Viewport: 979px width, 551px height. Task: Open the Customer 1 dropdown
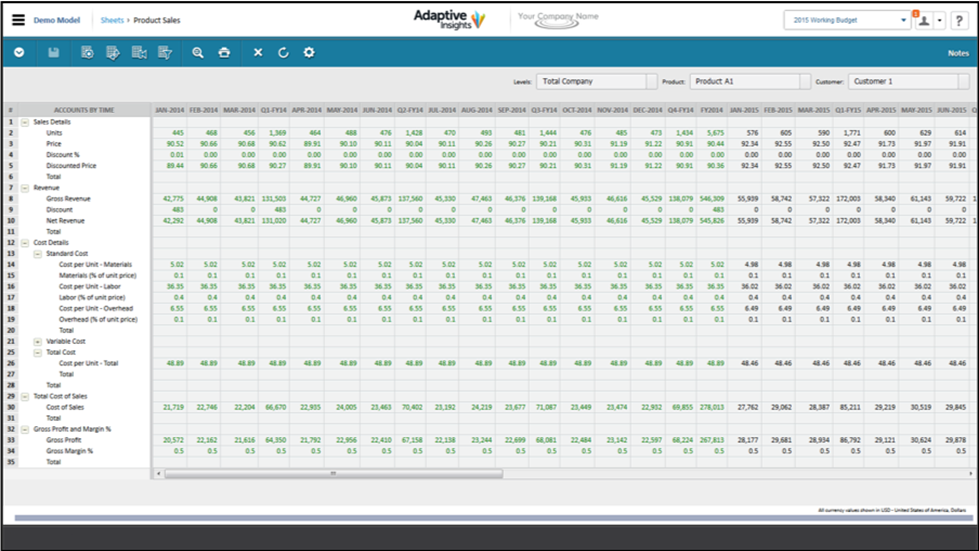[x=908, y=81]
